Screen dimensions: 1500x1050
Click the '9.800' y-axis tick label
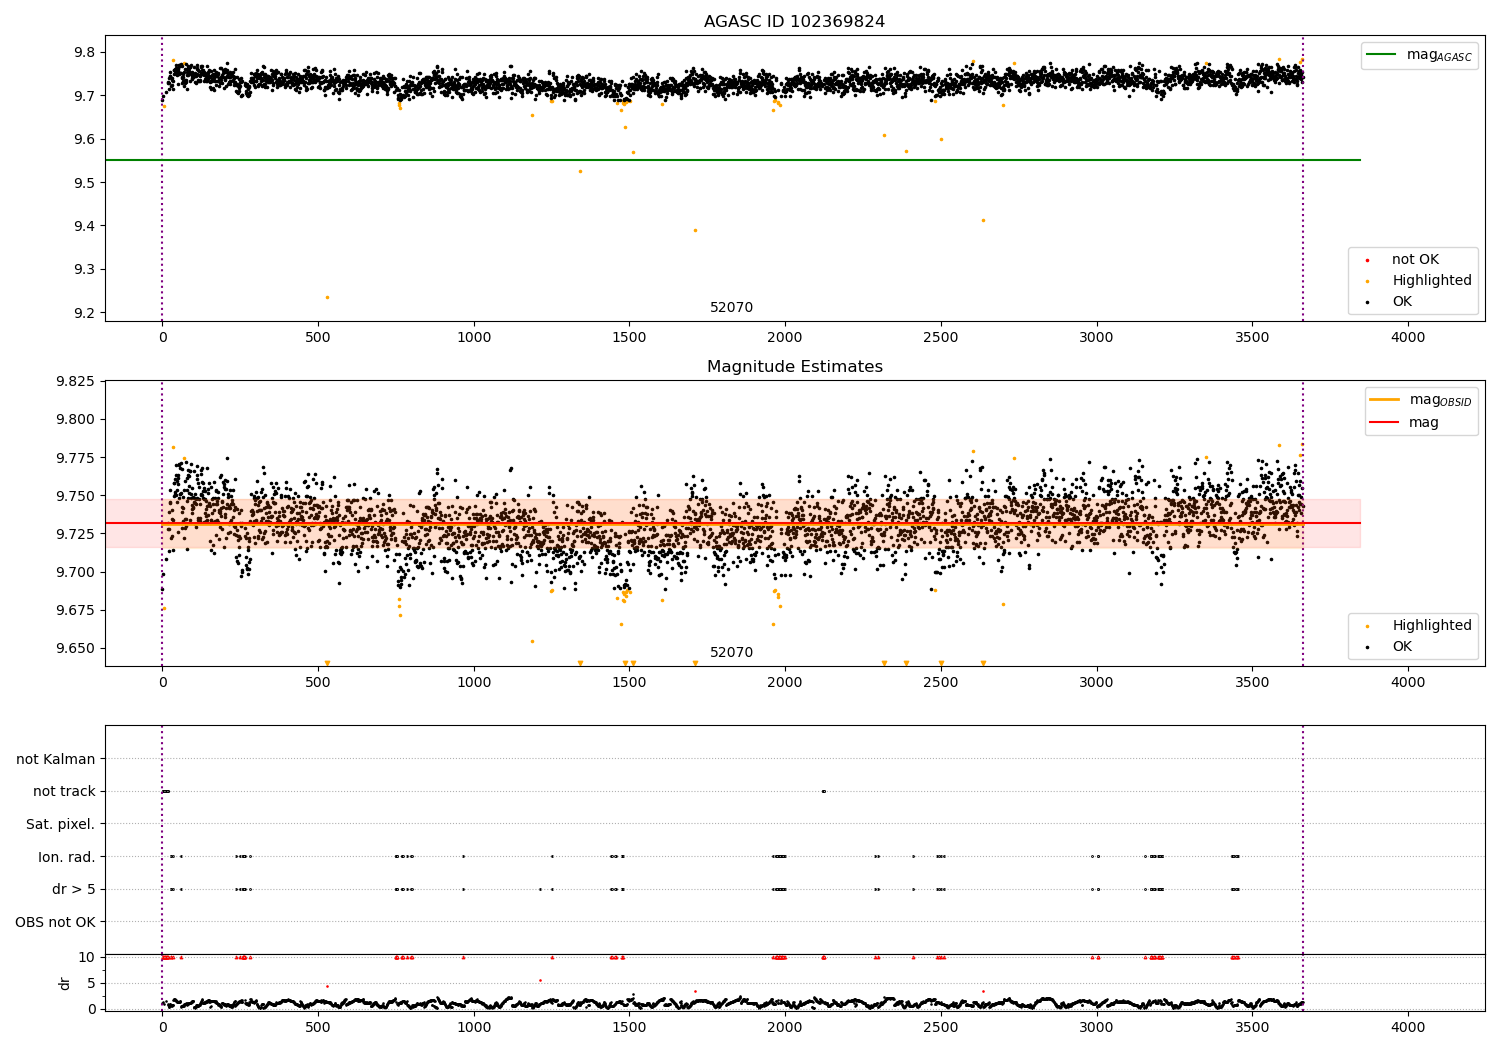(x=75, y=420)
